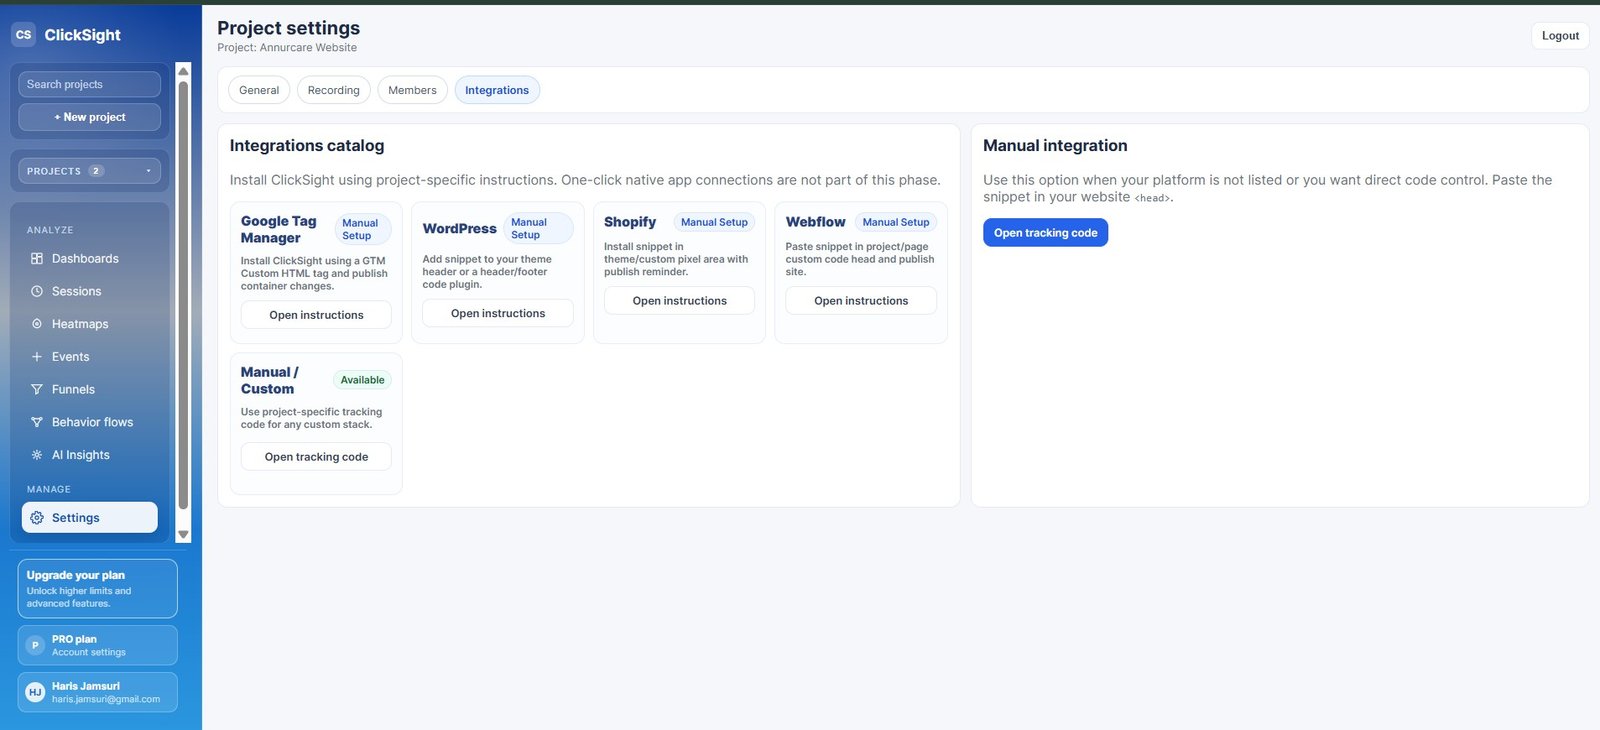Click the Integrations catalog heading
The height and width of the screenshot is (730, 1600).
307,146
